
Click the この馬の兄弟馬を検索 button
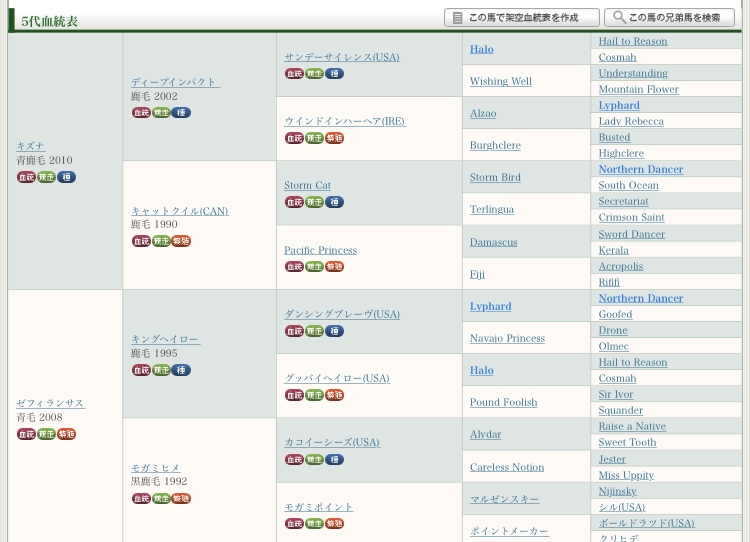point(670,18)
